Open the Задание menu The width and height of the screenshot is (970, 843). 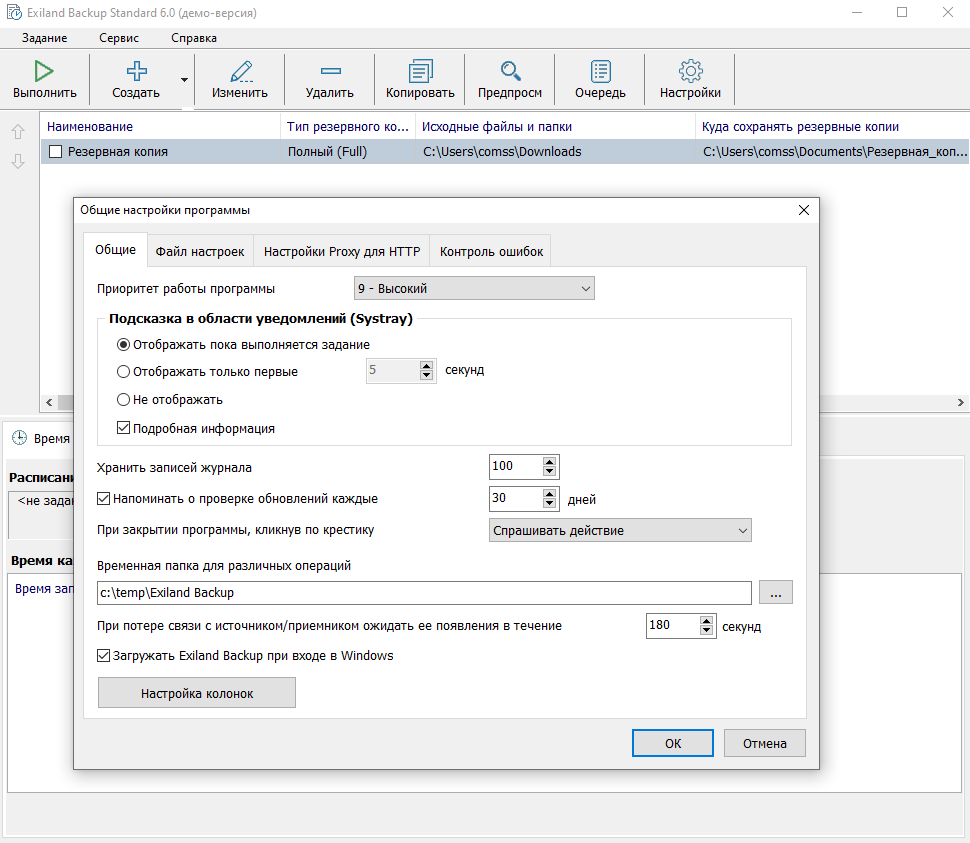[45, 38]
